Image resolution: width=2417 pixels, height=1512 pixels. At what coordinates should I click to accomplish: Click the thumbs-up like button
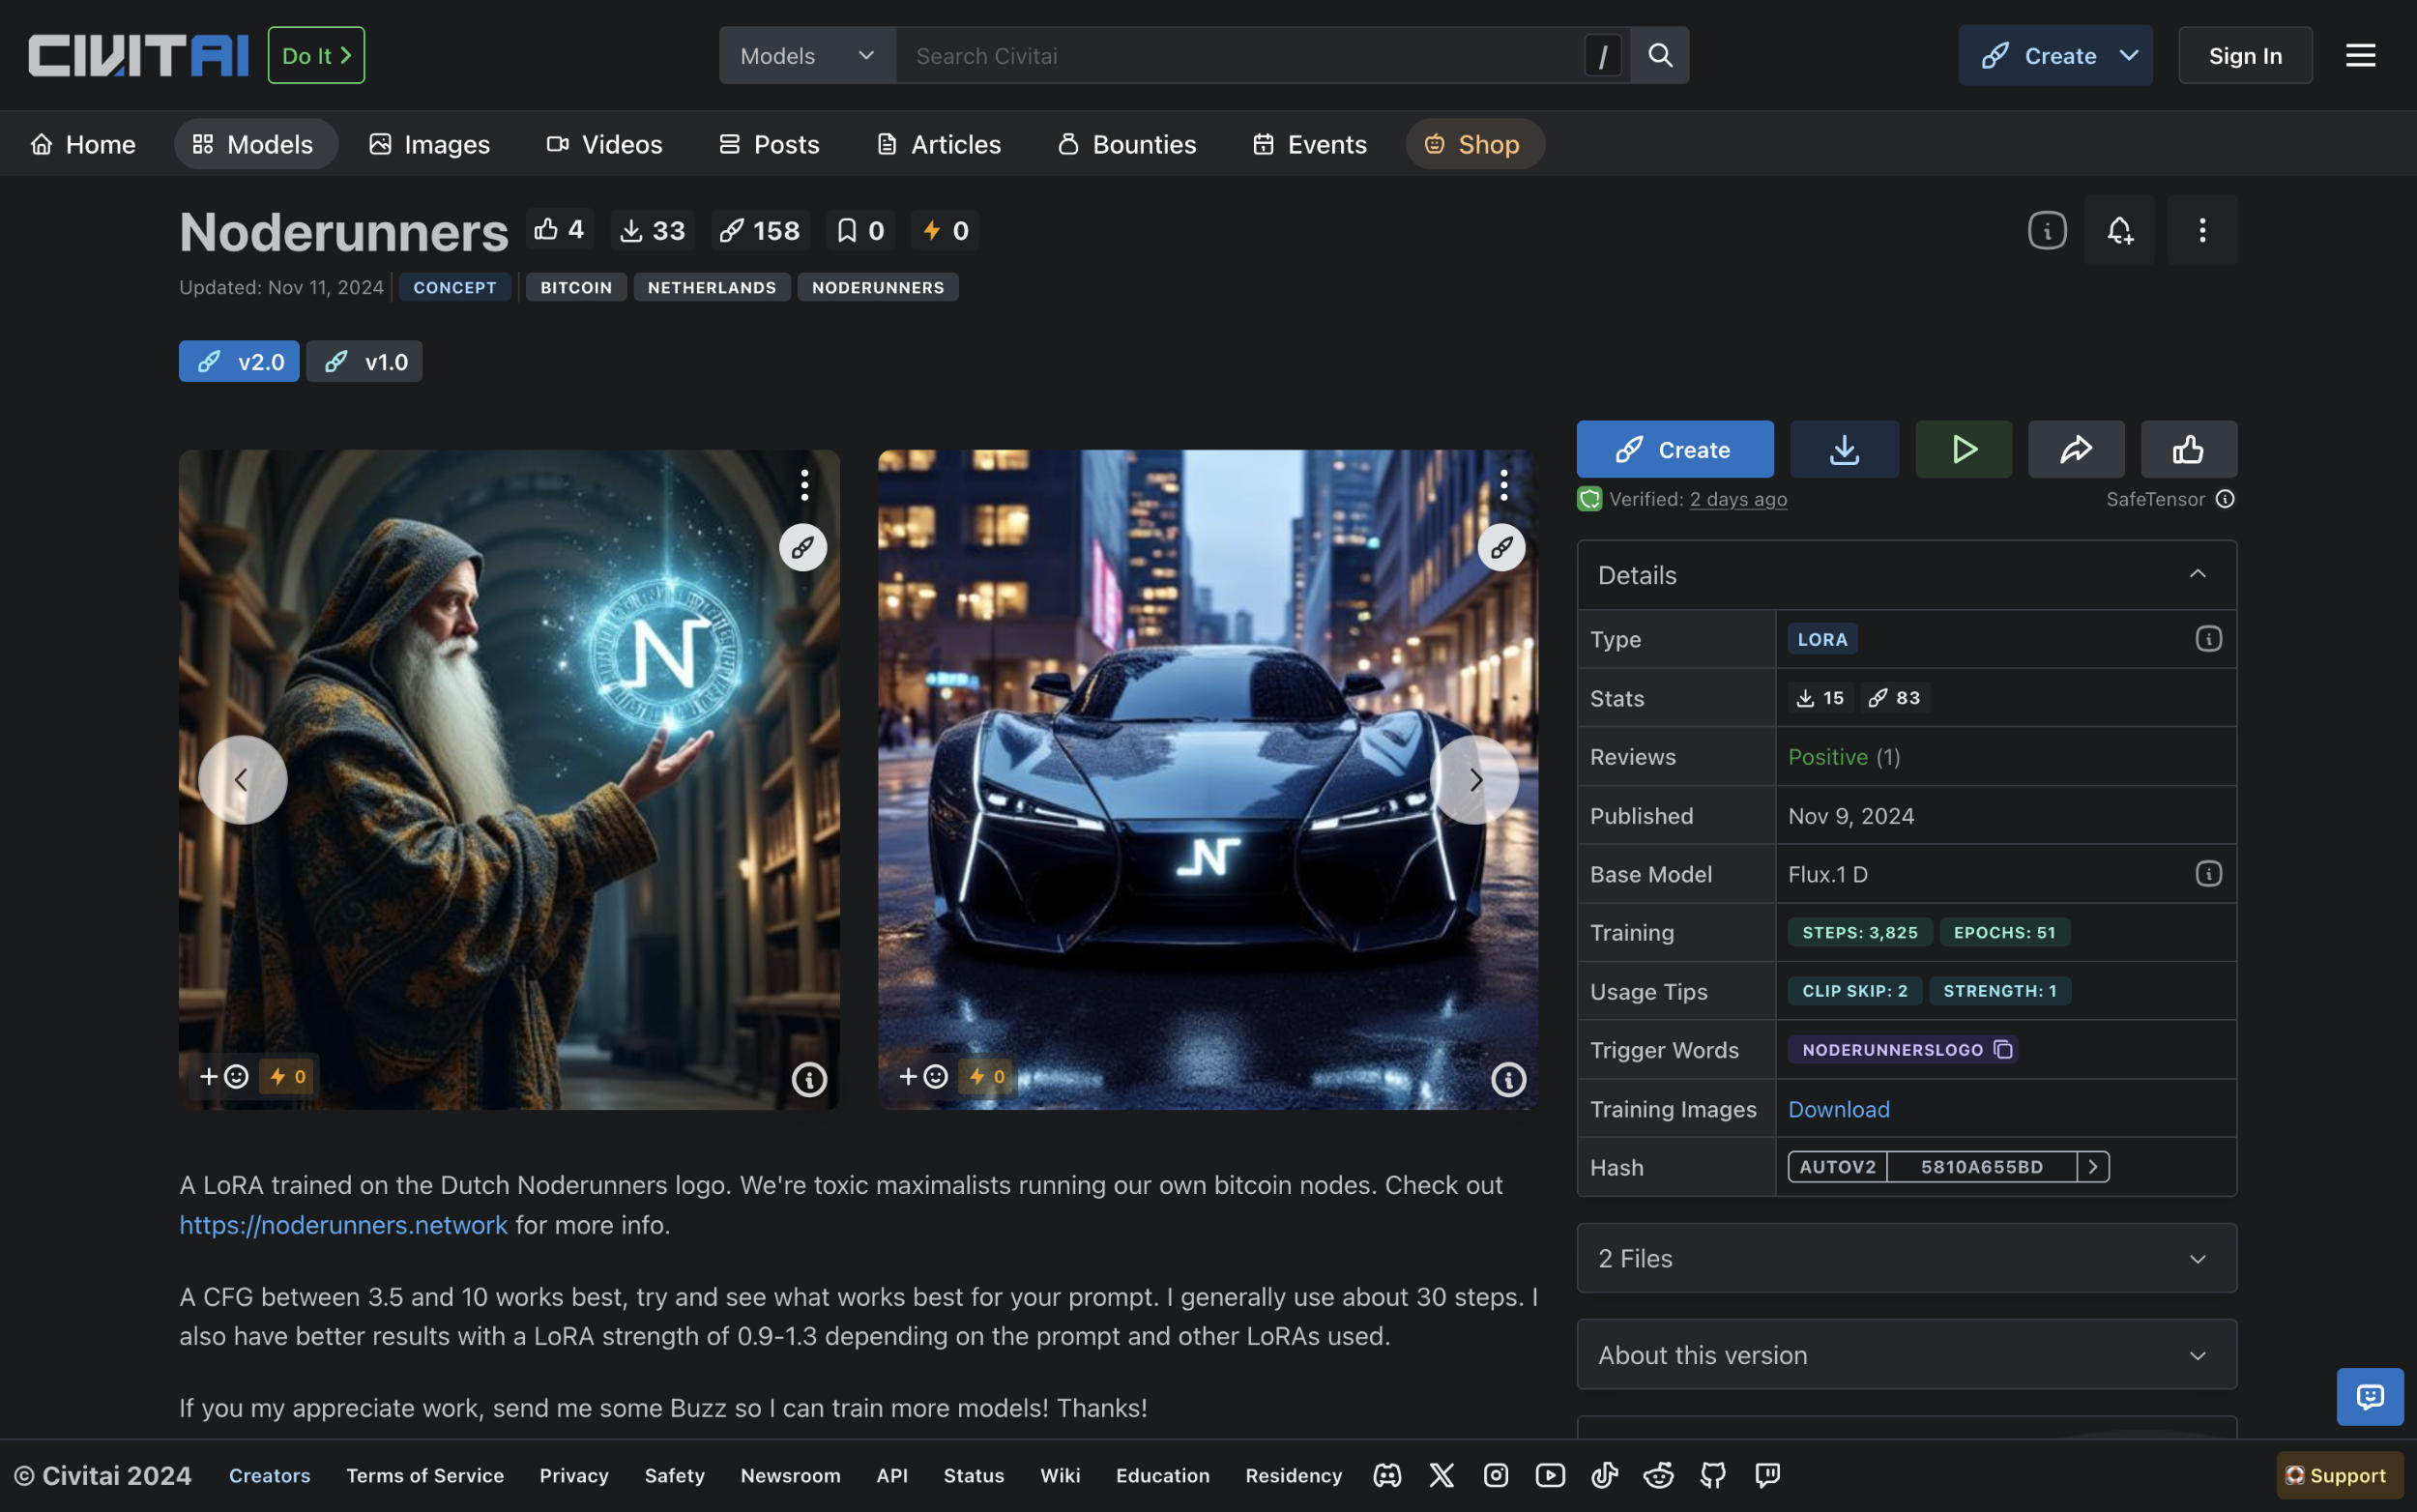click(2188, 449)
